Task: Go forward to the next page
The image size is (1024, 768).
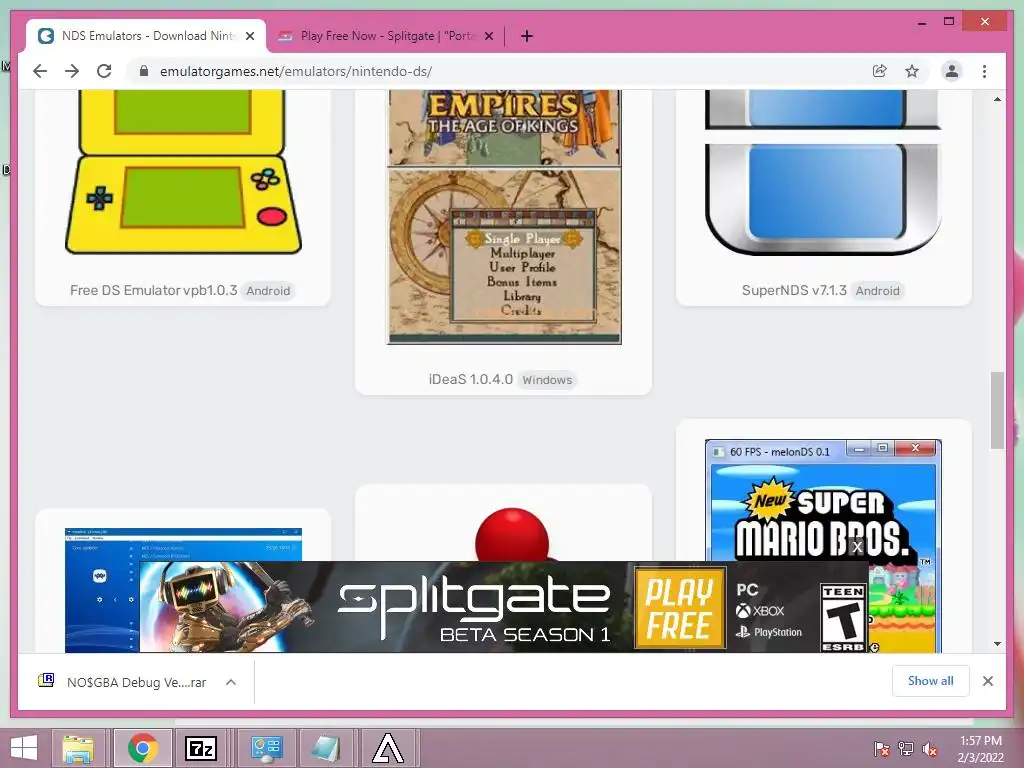Action: 72,71
